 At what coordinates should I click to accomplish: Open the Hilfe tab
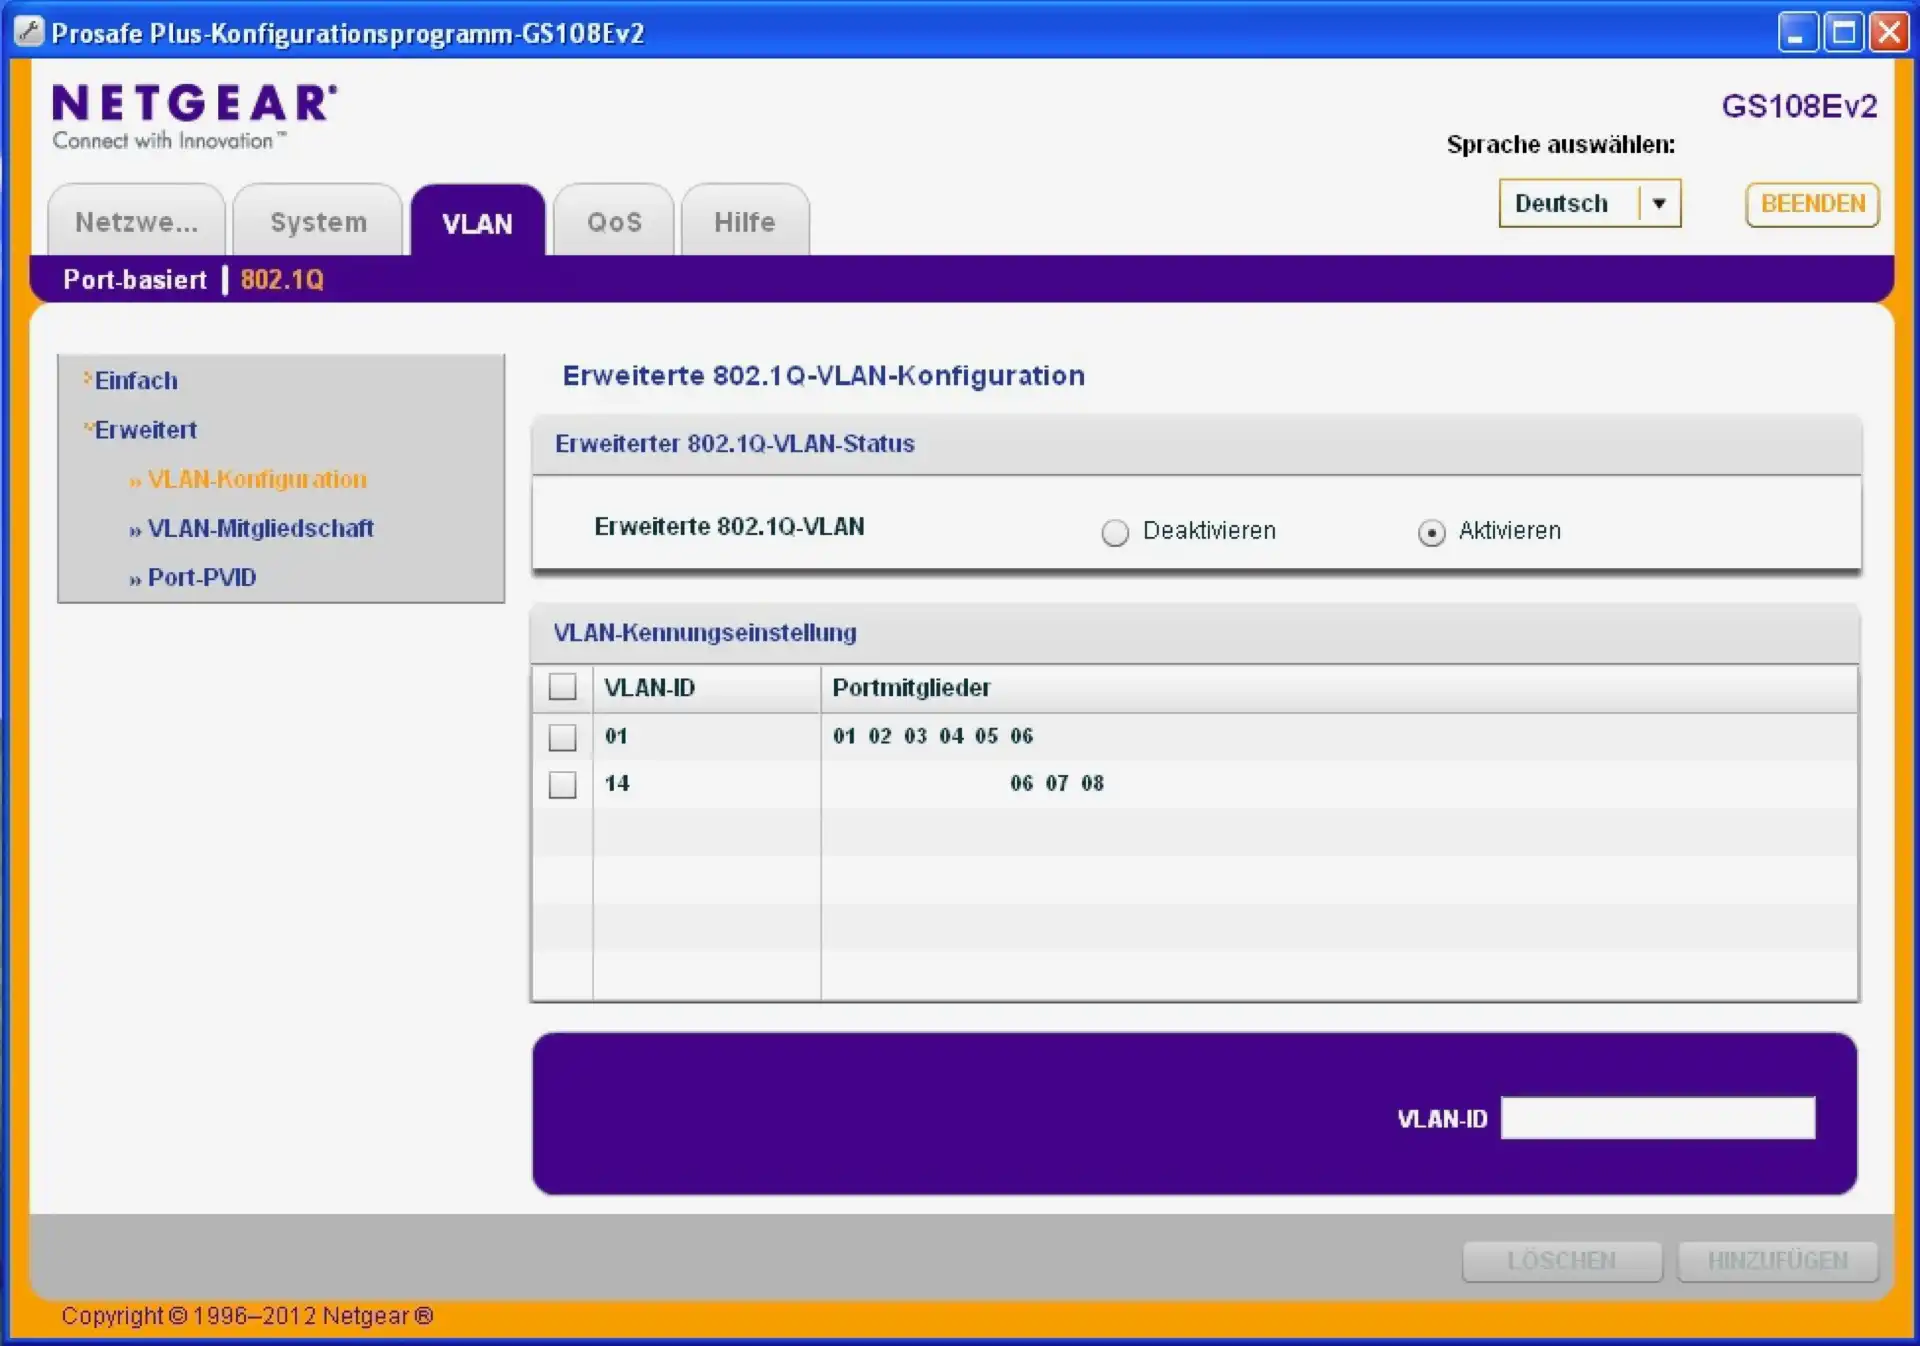pos(744,222)
